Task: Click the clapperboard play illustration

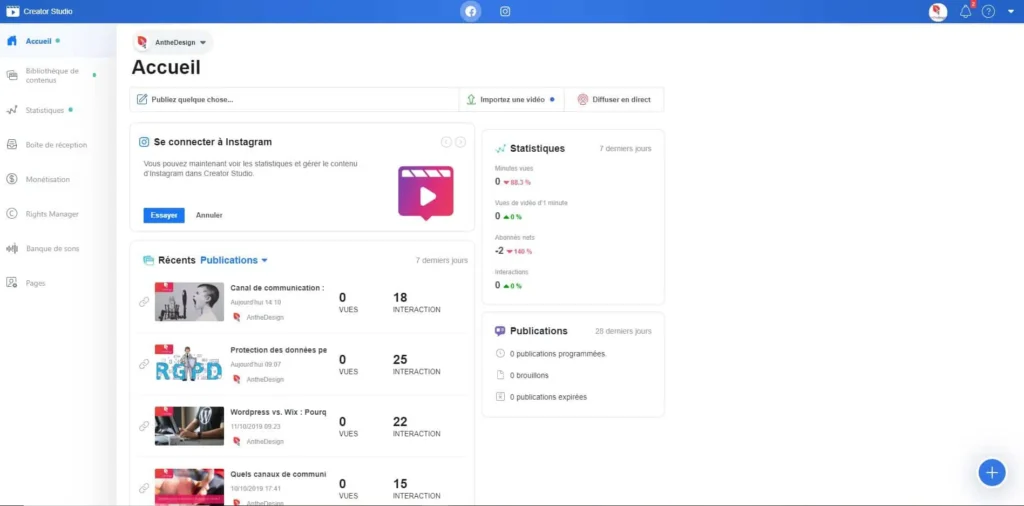Action: [426, 193]
